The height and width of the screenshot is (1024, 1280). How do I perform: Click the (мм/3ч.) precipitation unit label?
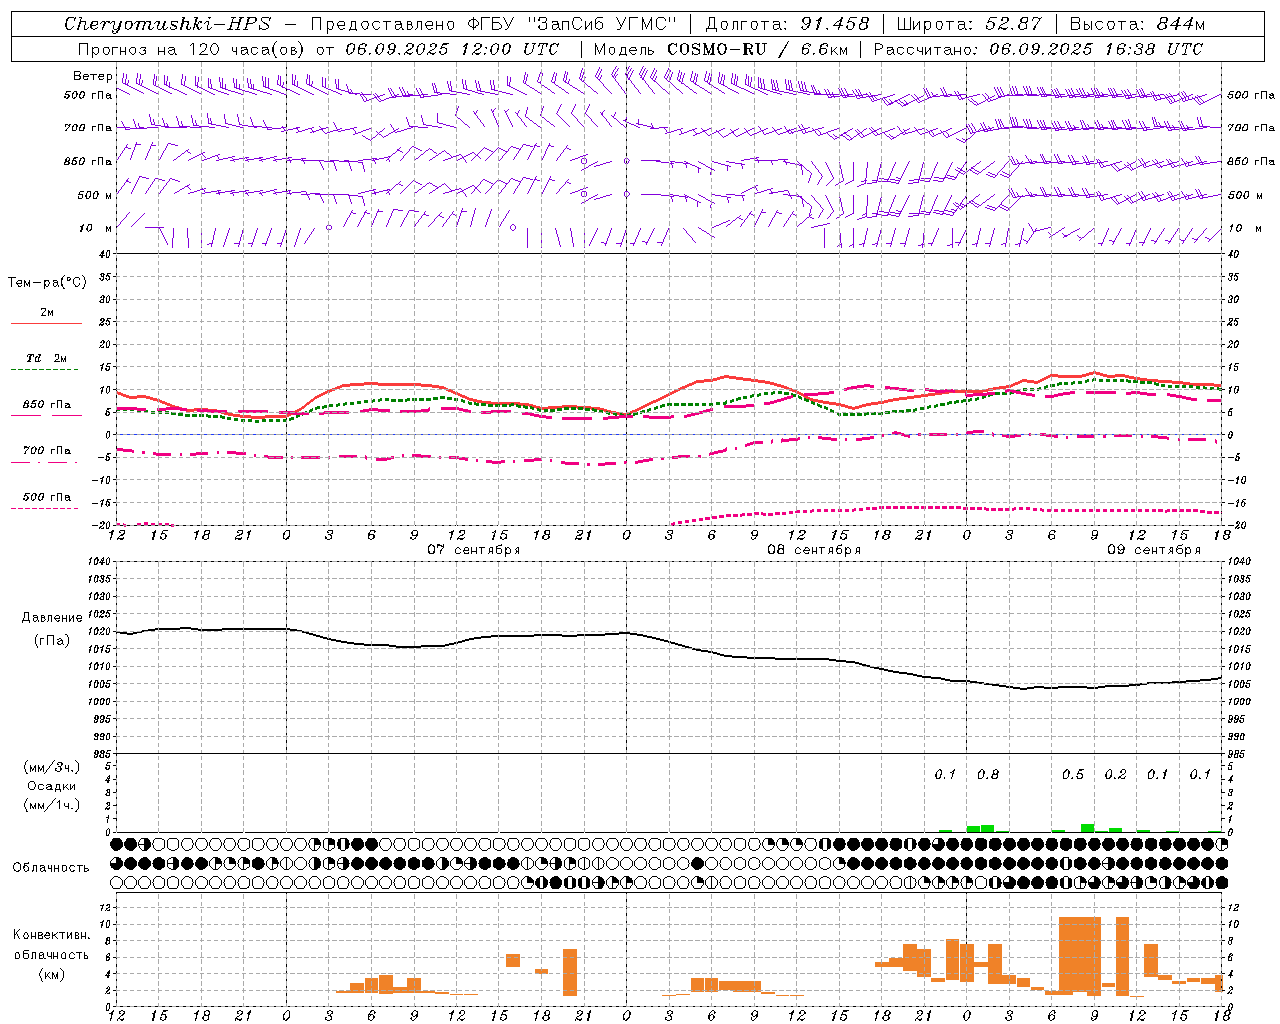pyautogui.click(x=52, y=767)
